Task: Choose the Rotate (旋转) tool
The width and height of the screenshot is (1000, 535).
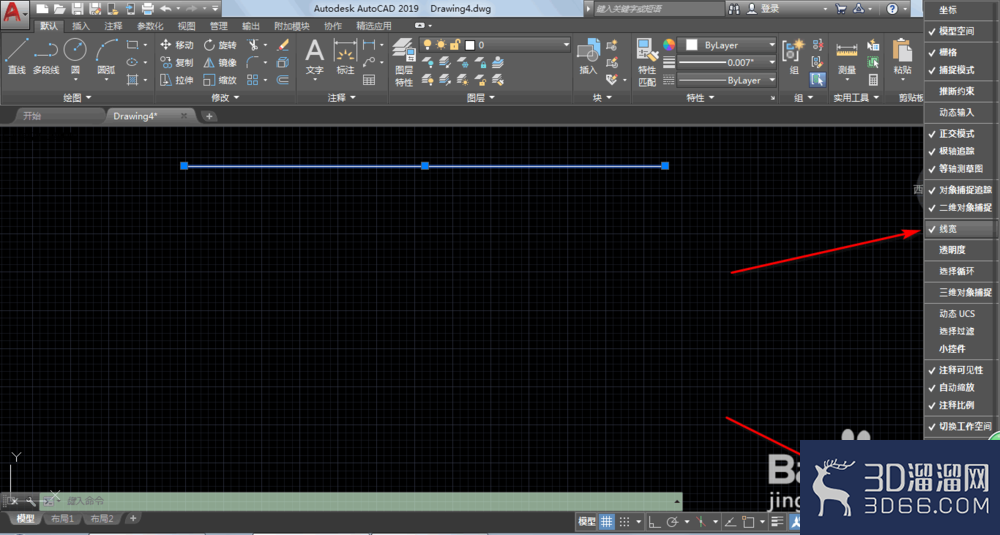Action: tap(220, 45)
